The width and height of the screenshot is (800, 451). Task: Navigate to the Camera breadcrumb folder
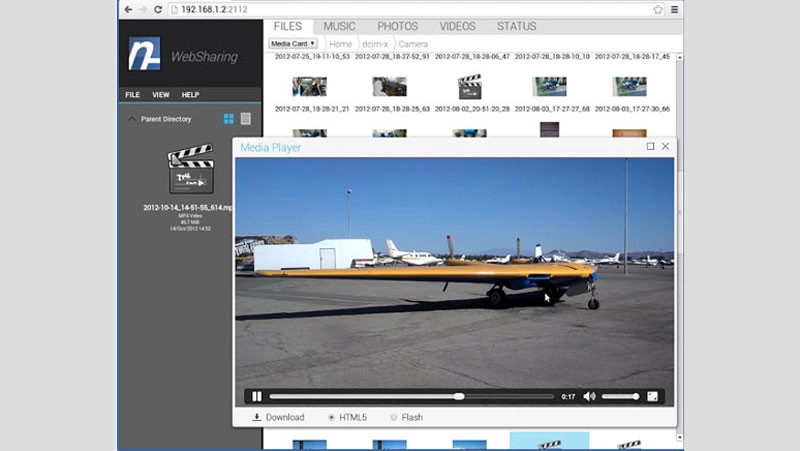pyautogui.click(x=412, y=44)
